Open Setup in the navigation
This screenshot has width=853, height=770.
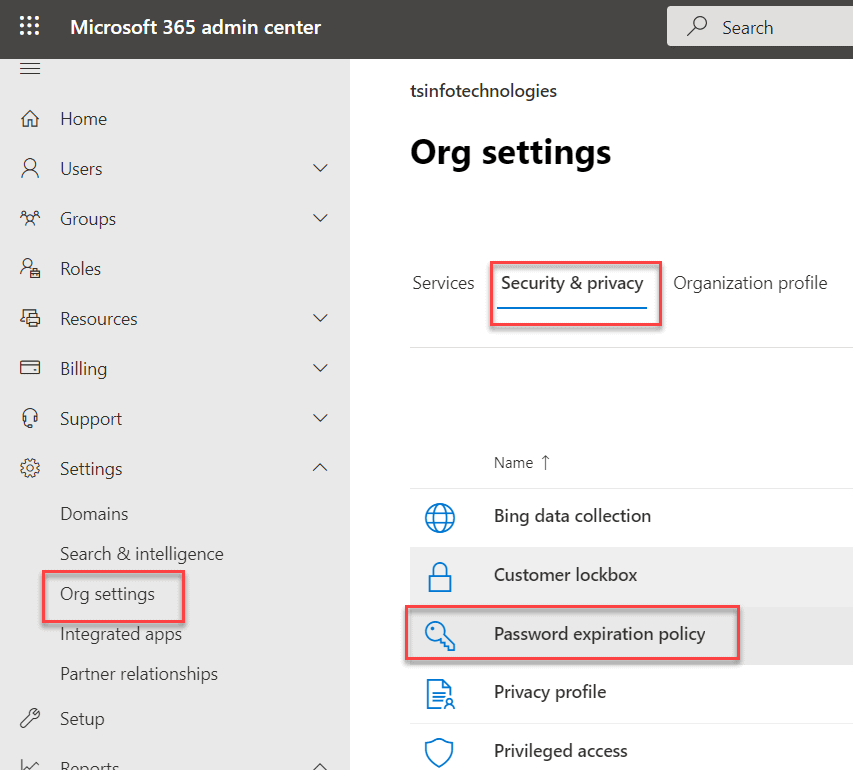(82, 718)
